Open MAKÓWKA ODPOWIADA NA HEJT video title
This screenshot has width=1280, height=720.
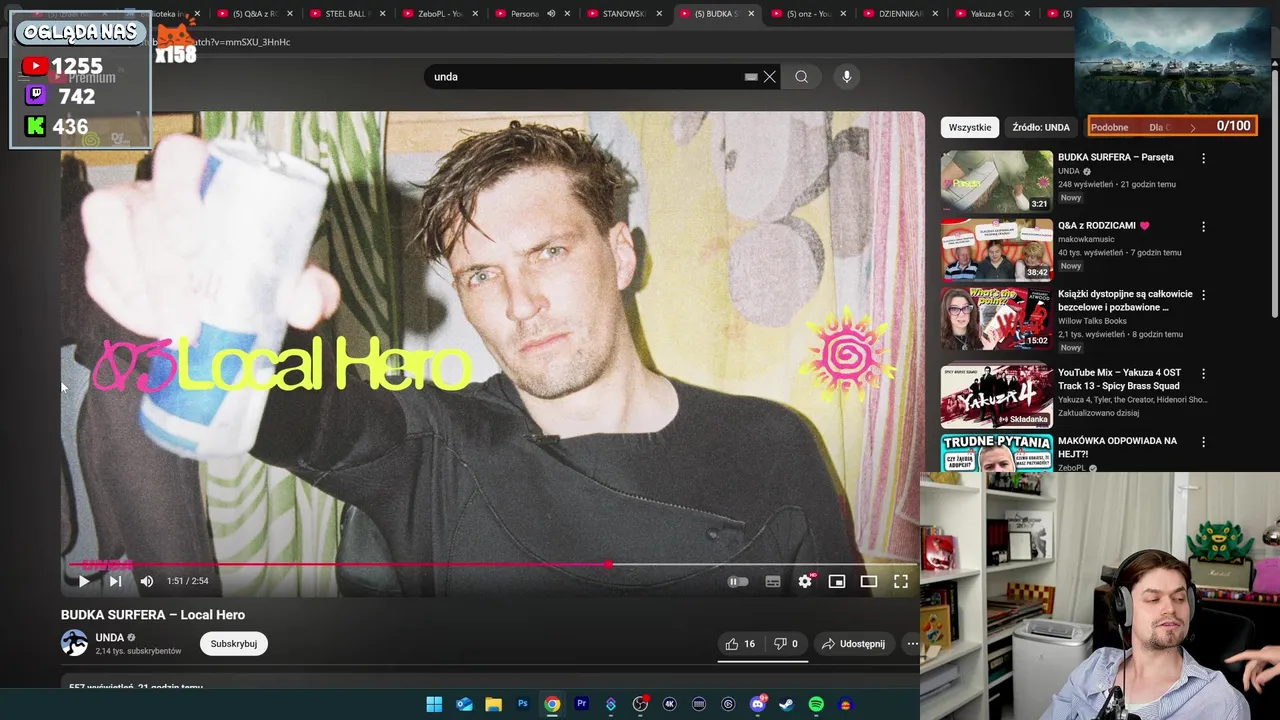tap(1117, 447)
